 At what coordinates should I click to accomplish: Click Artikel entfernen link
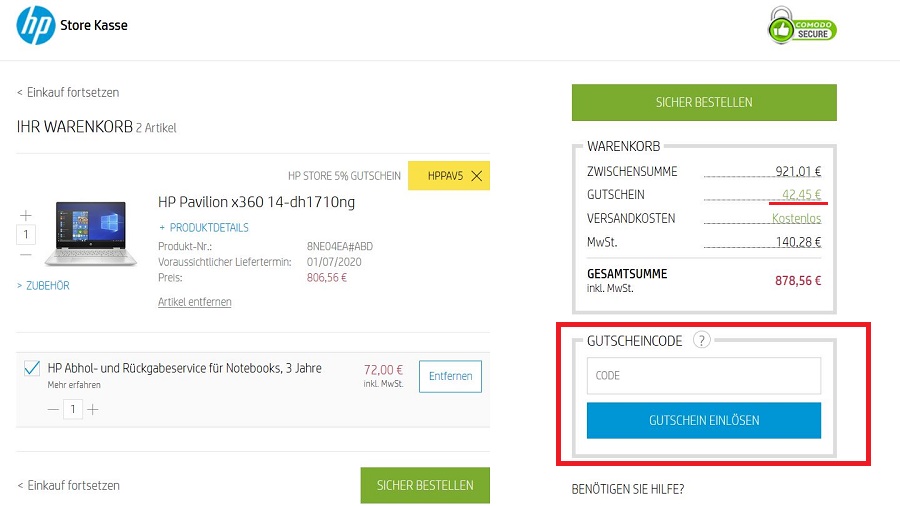pos(195,302)
